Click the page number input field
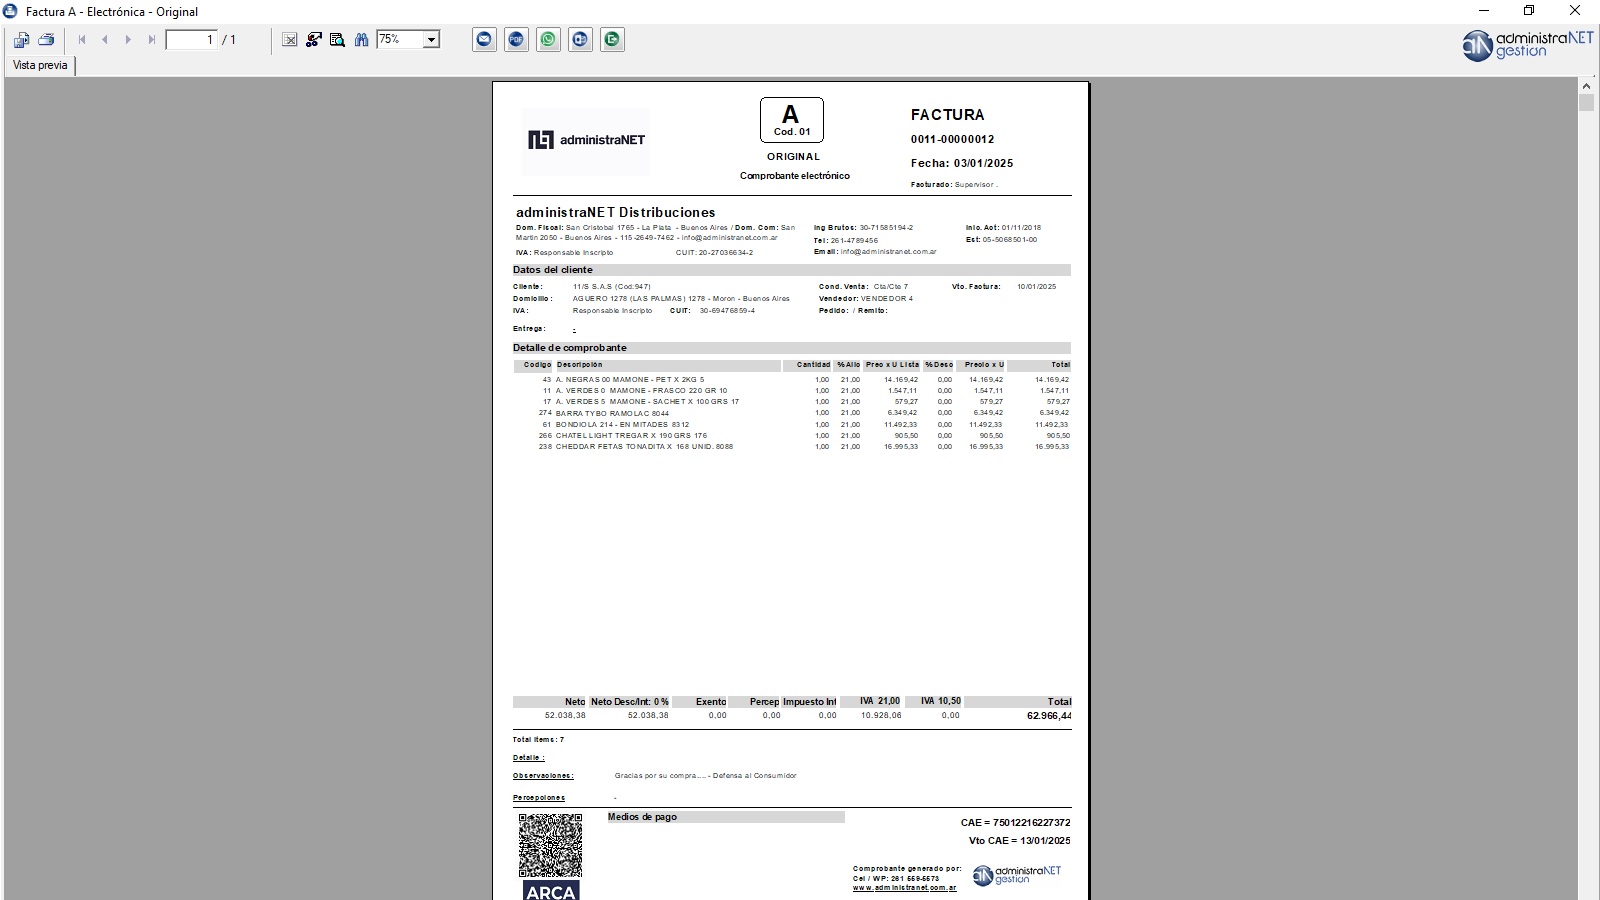The image size is (1600, 900). 191,40
